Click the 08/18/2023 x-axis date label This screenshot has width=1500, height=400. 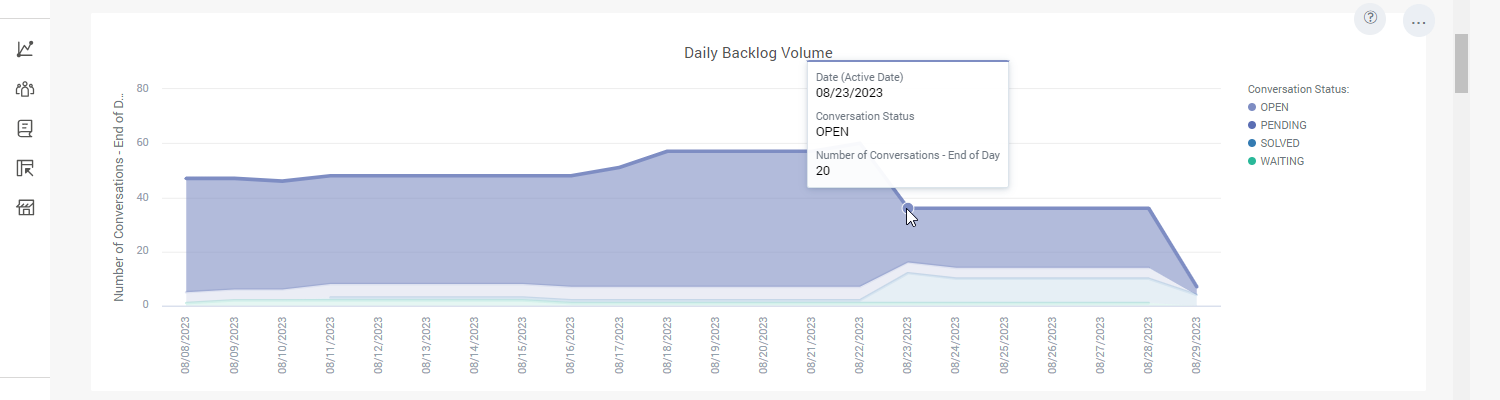668,346
